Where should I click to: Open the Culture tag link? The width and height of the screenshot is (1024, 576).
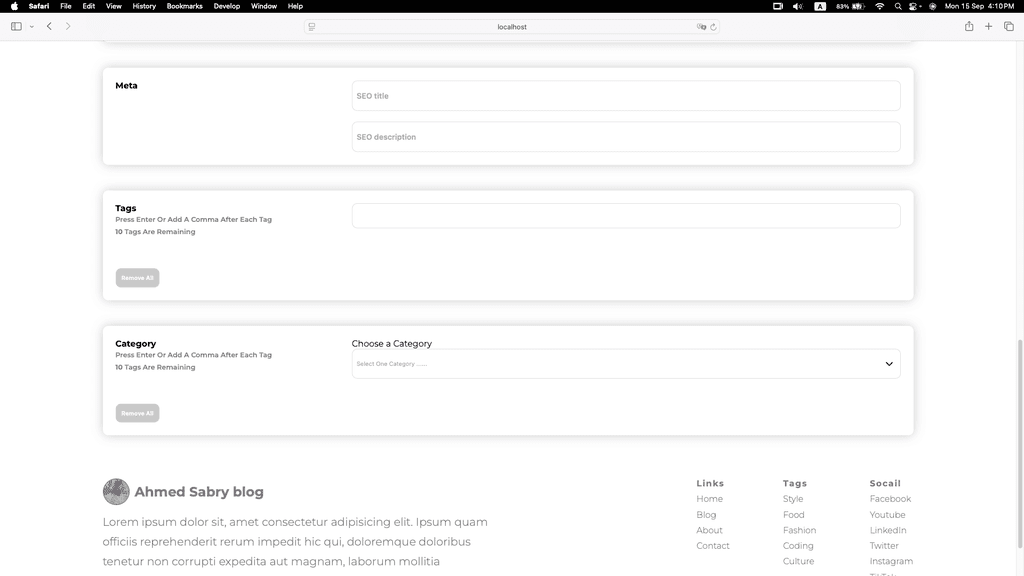coord(799,561)
